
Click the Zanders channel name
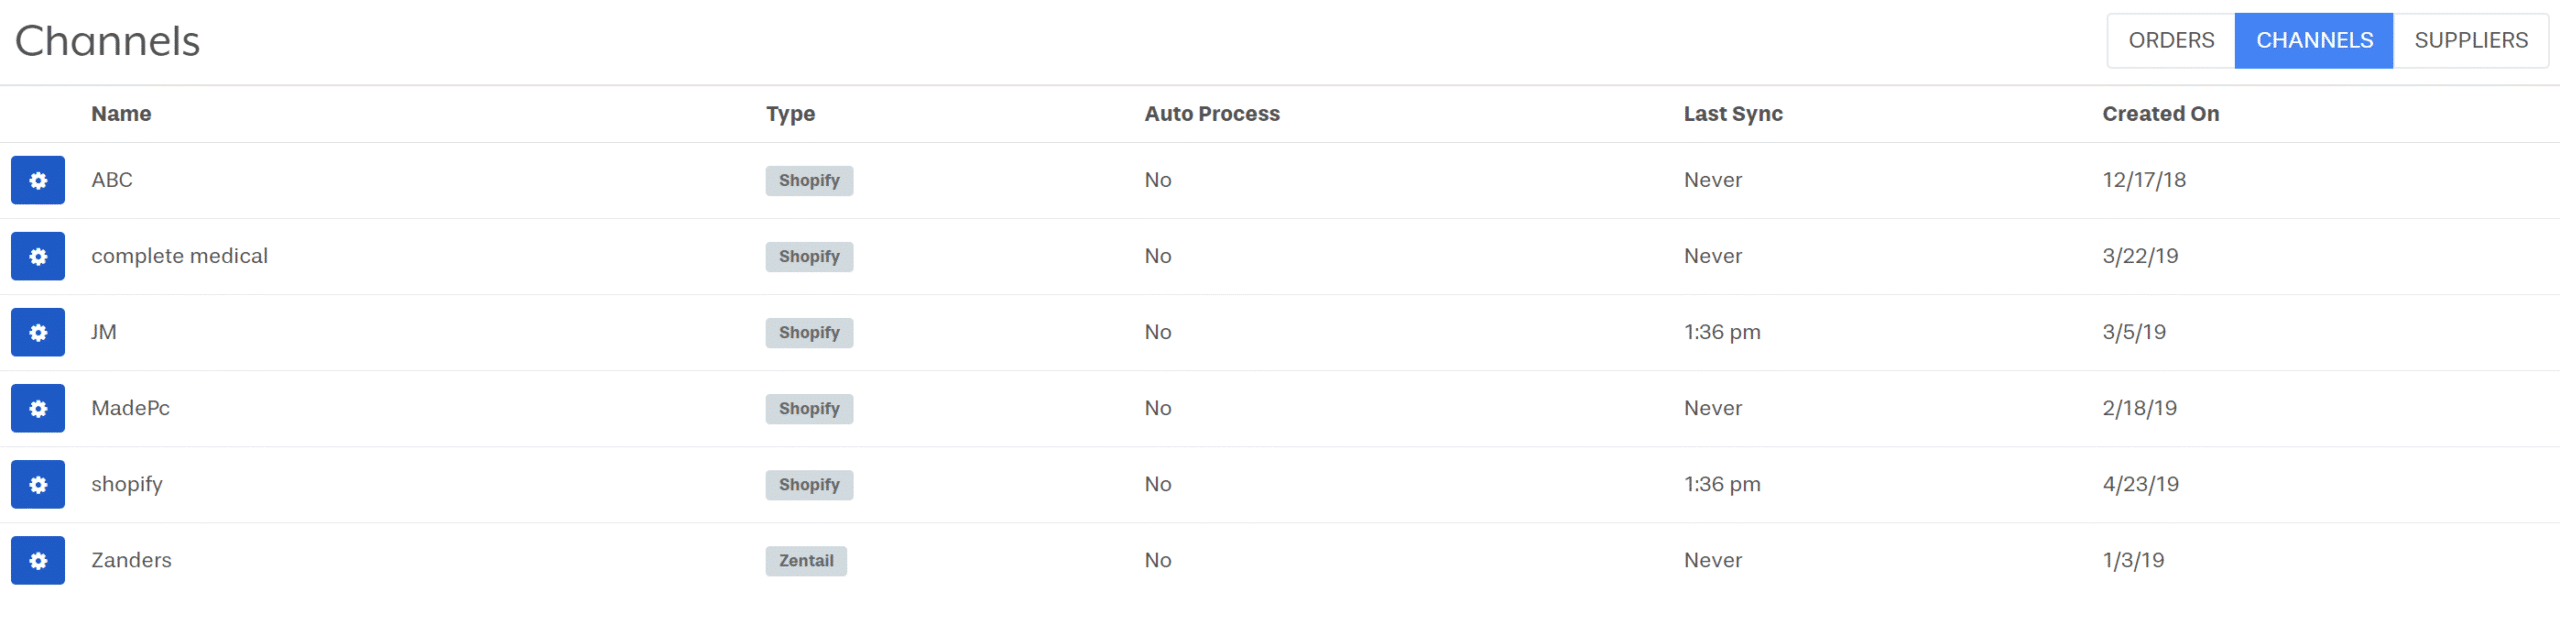pos(132,560)
